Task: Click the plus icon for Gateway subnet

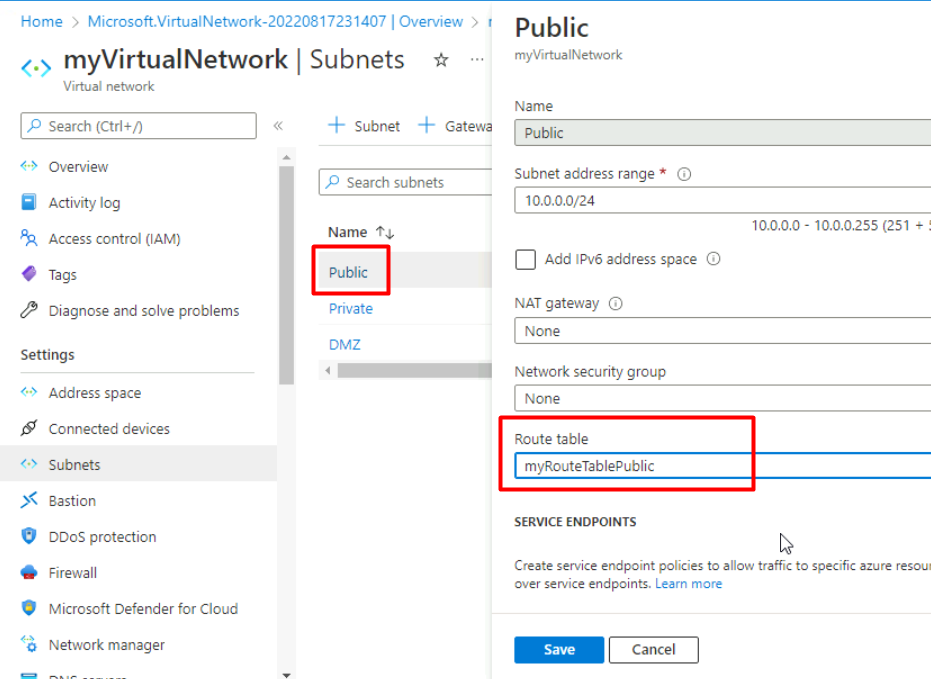Action: tap(426, 125)
